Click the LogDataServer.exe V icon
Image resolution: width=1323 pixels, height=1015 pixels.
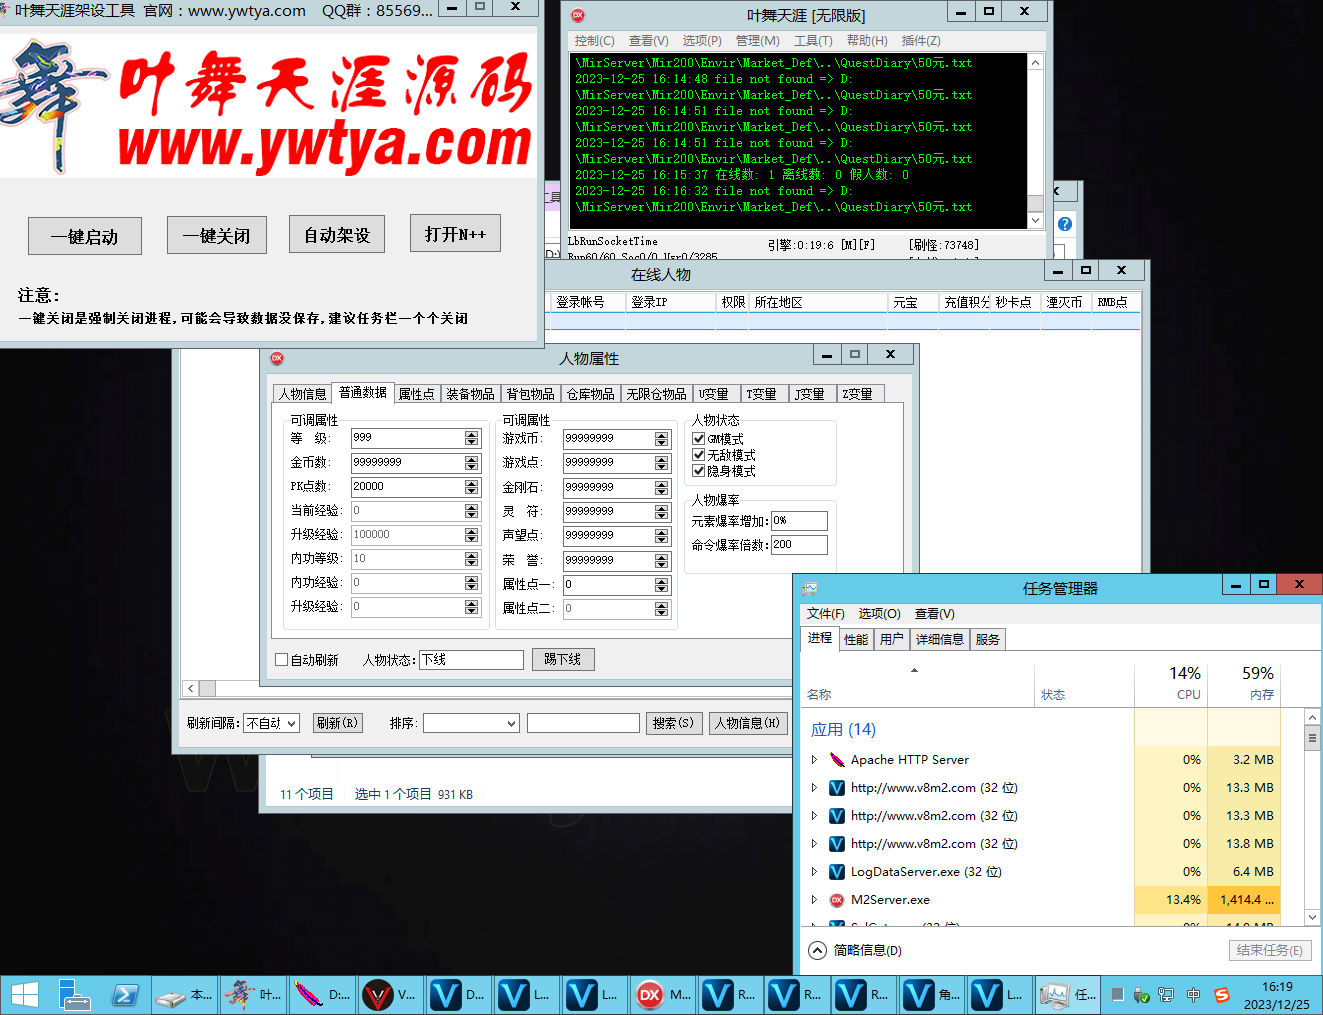(x=837, y=872)
